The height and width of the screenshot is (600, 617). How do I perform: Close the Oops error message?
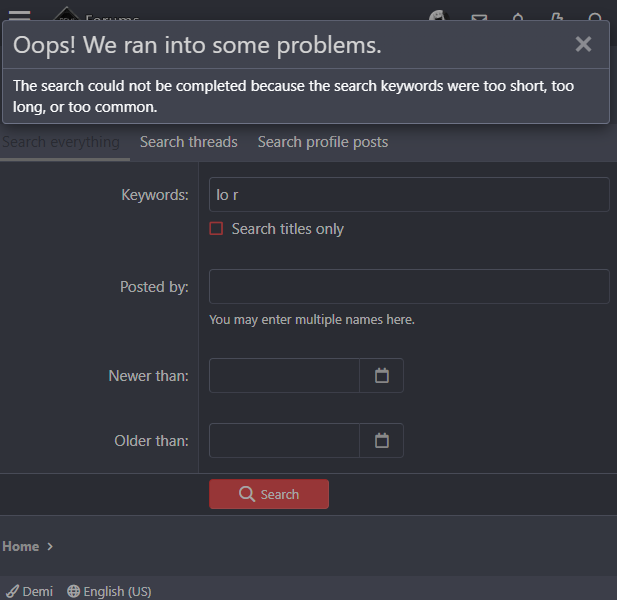point(583,44)
